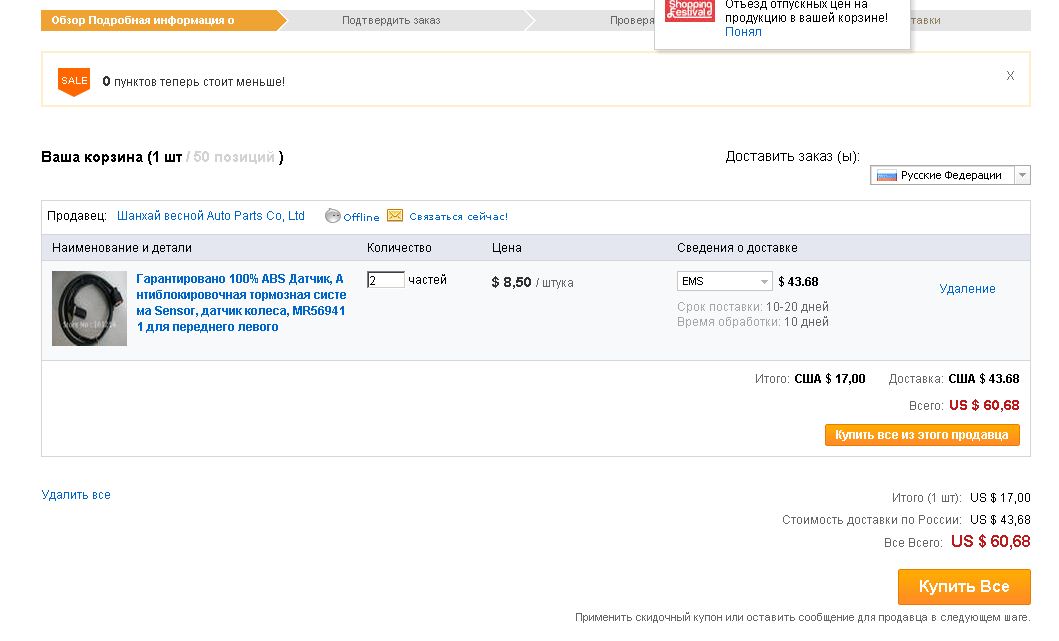Viewport: 1059px width, 641px height.
Task: Go to the 'Подтвердить заказ' step
Action: click(391, 20)
